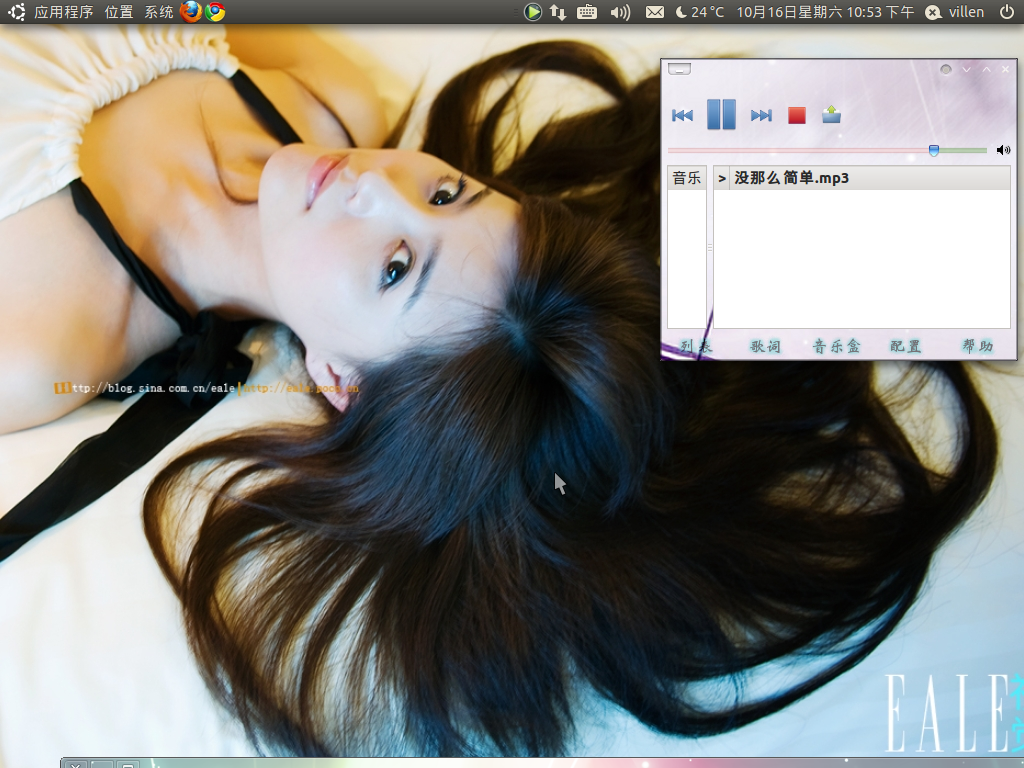Open the 应用程序 applications menu
This screenshot has width=1024, height=768.
click(63, 12)
